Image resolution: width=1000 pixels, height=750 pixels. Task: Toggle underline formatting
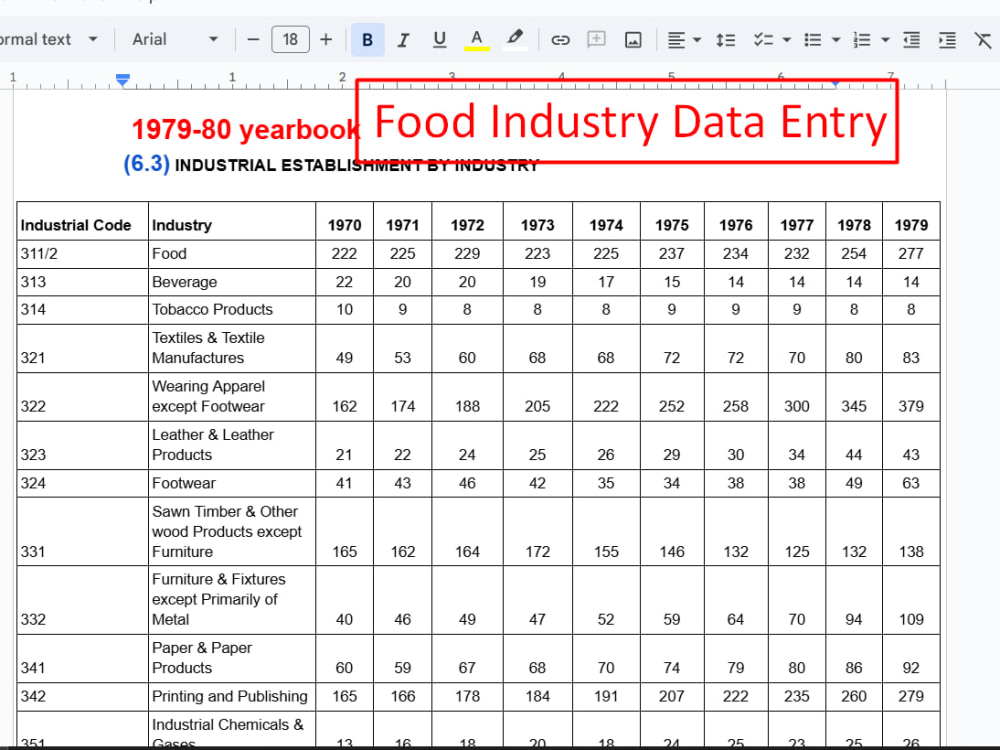coord(439,40)
